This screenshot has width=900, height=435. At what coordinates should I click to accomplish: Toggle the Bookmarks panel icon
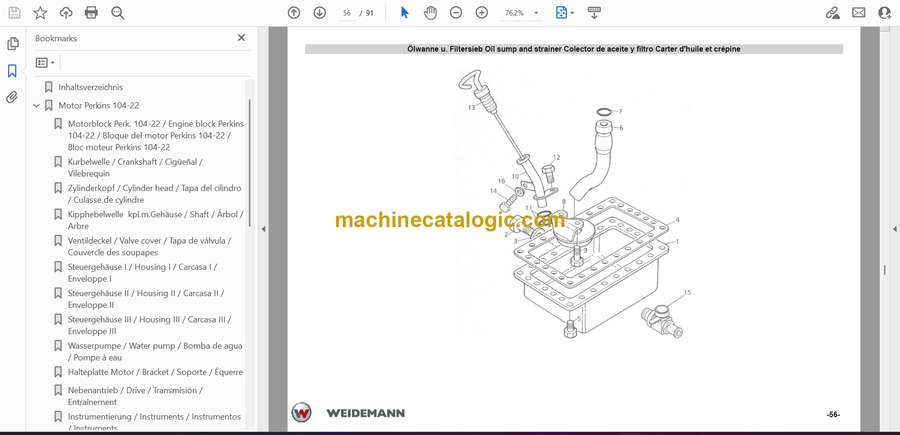point(12,71)
